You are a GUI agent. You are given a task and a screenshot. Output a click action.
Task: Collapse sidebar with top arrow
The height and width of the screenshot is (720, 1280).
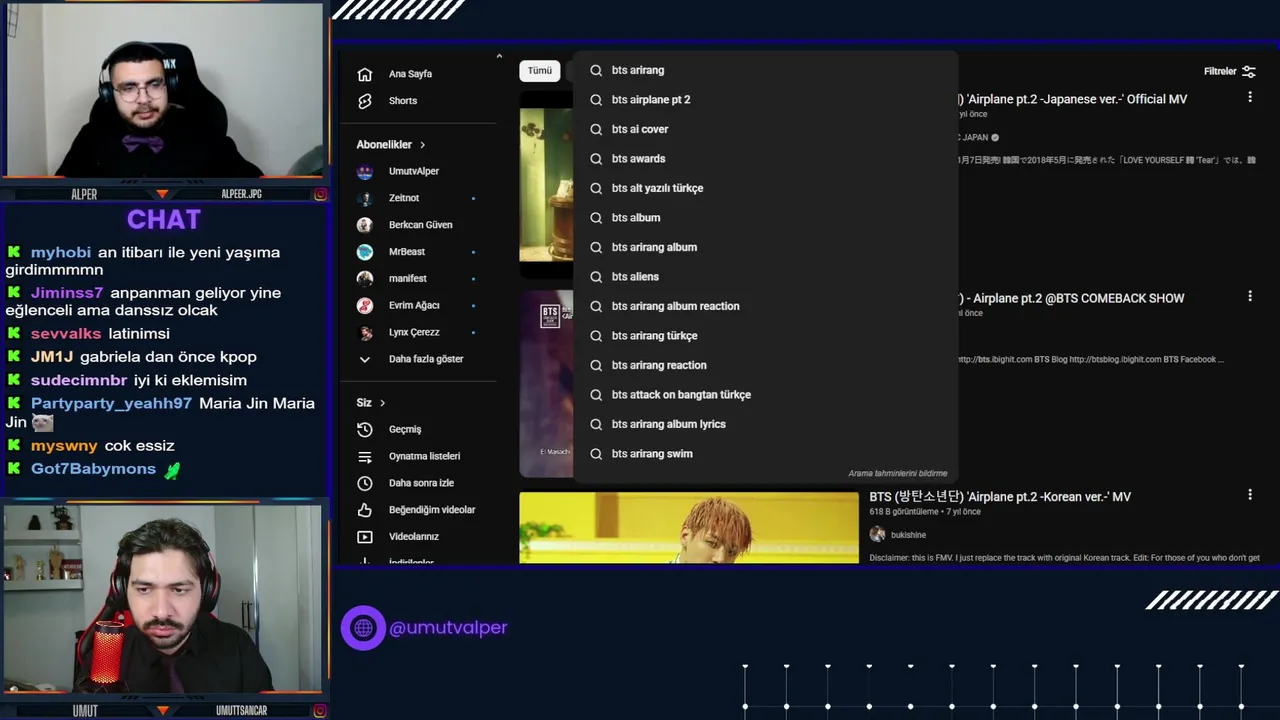499,56
